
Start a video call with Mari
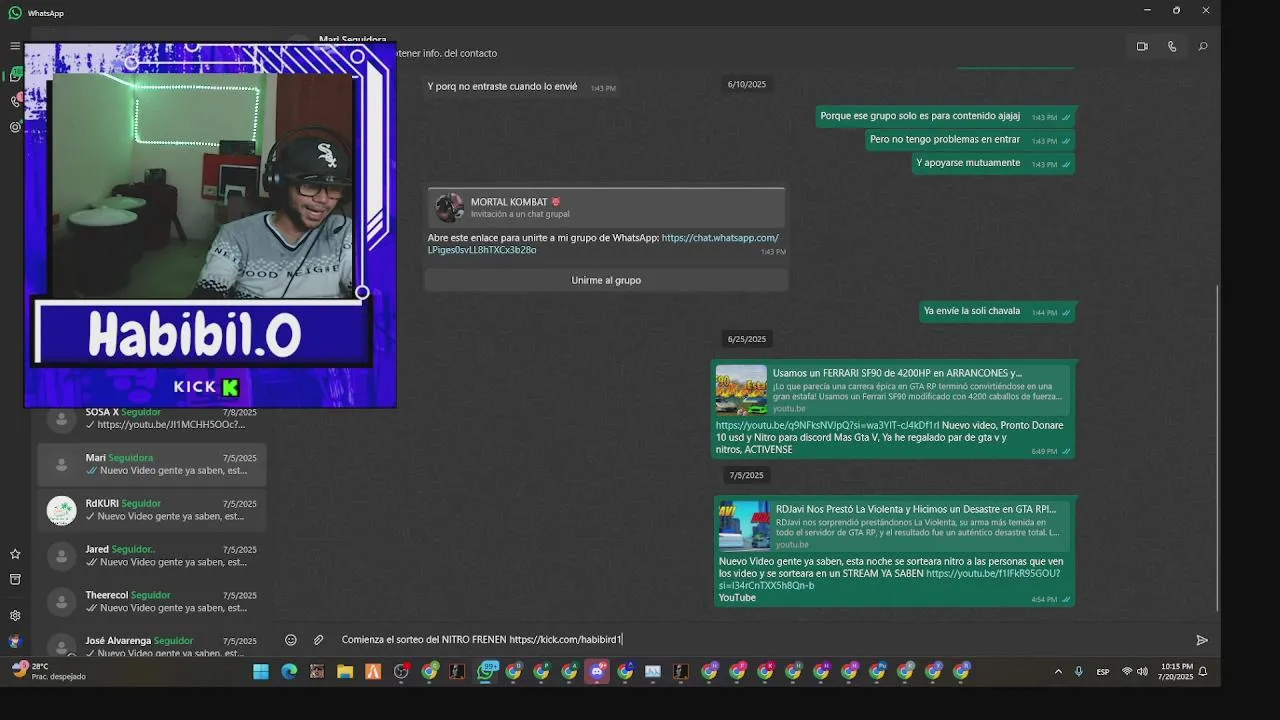click(x=1142, y=46)
